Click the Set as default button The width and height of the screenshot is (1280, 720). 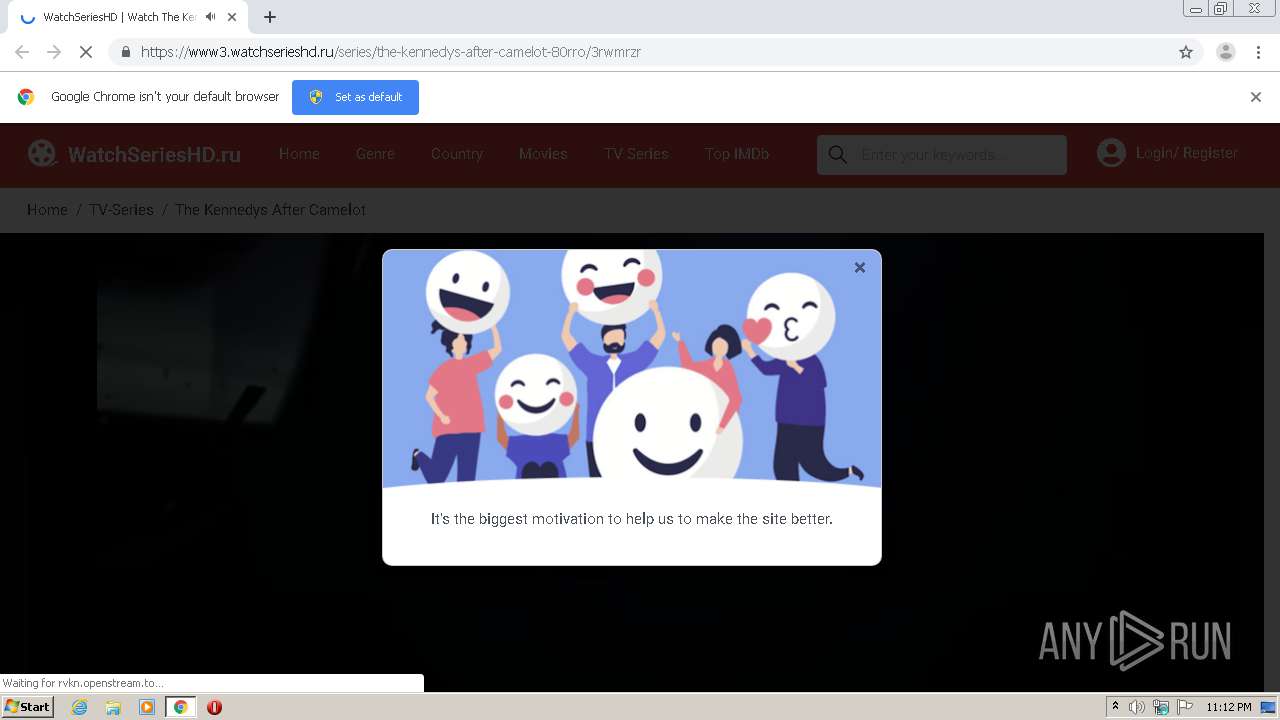[x=355, y=97]
